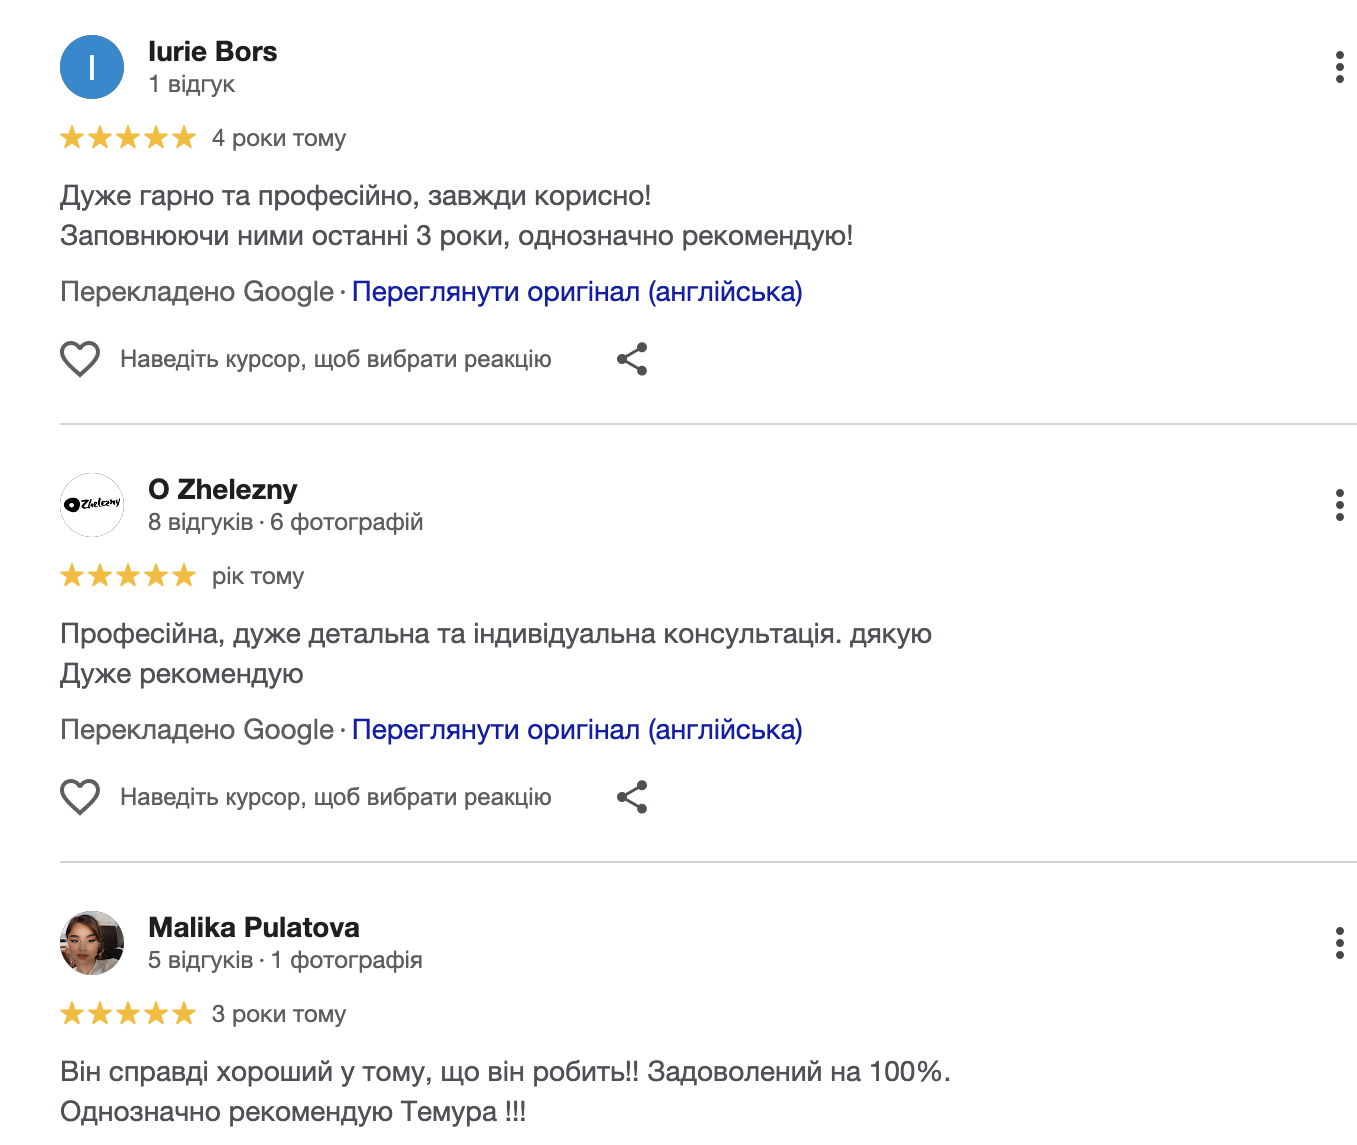This screenshot has width=1357, height=1145.
Task: View original English text of O Zhelezny's review
Action: pos(577,730)
